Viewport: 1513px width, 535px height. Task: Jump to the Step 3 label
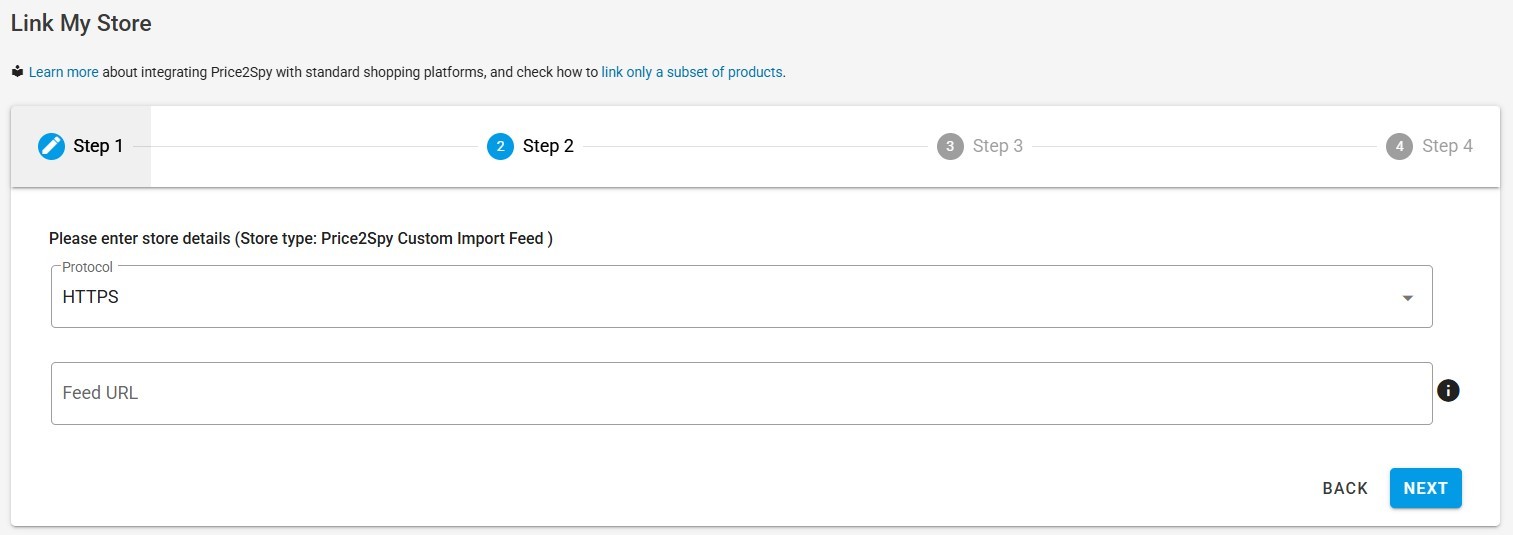(998, 146)
